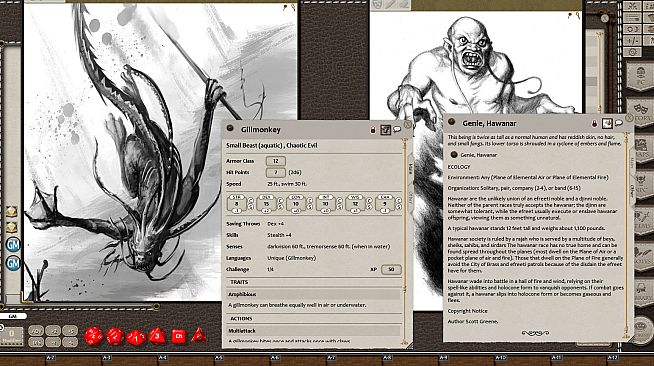Edit the Gillmonkey Armor Class value
Viewport: 654px width, 366px height.
coord(276,161)
